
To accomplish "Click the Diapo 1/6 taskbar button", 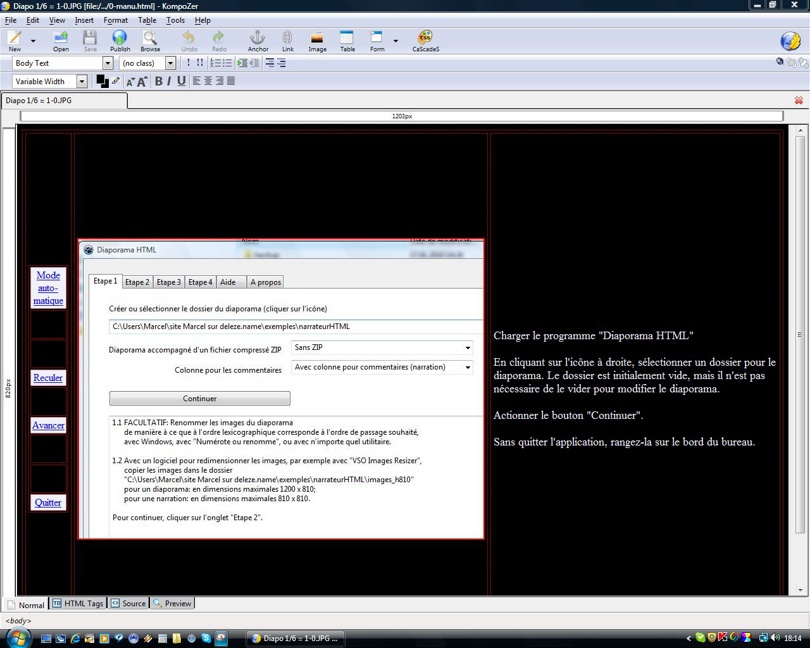I will point(295,638).
